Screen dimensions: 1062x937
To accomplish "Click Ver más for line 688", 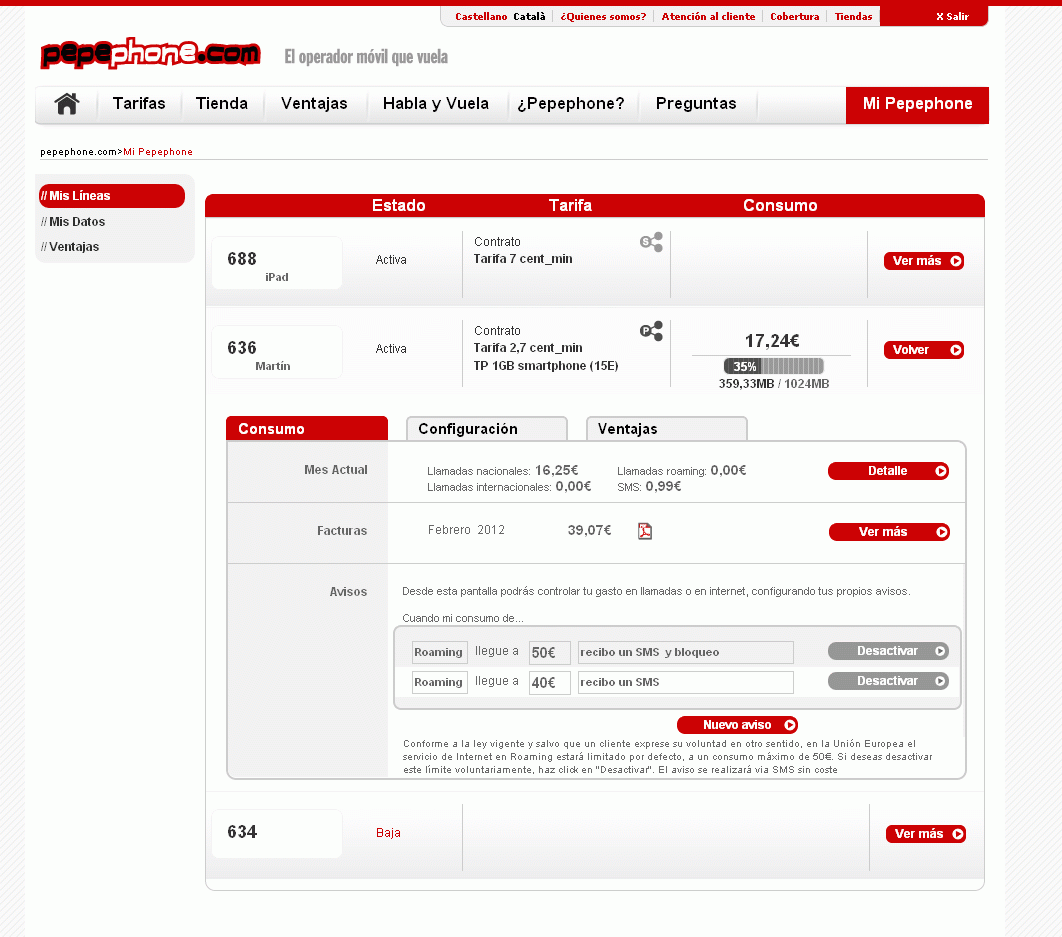I will (x=924, y=261).
